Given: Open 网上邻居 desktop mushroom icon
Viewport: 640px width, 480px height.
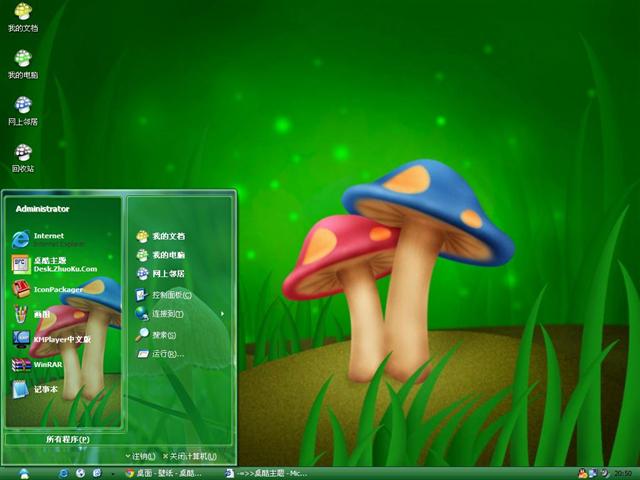Looking at the screenshot, I should click(x=23, y=111).
